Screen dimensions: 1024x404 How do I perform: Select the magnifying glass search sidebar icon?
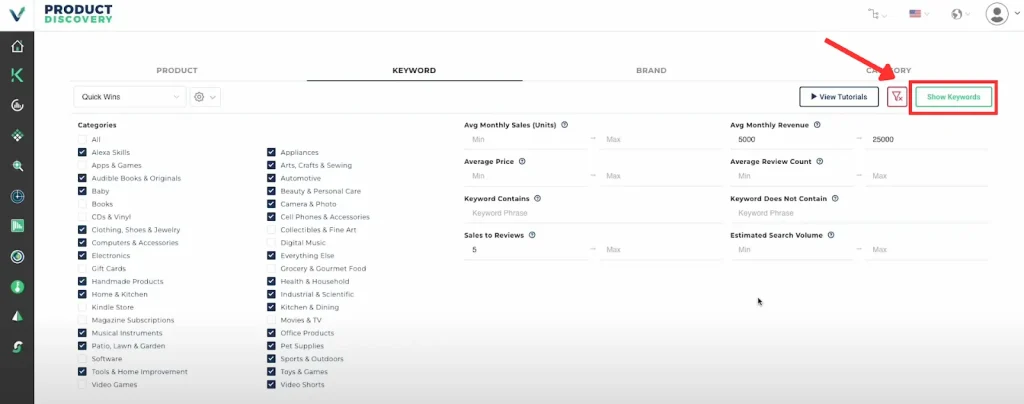(18, 166)
